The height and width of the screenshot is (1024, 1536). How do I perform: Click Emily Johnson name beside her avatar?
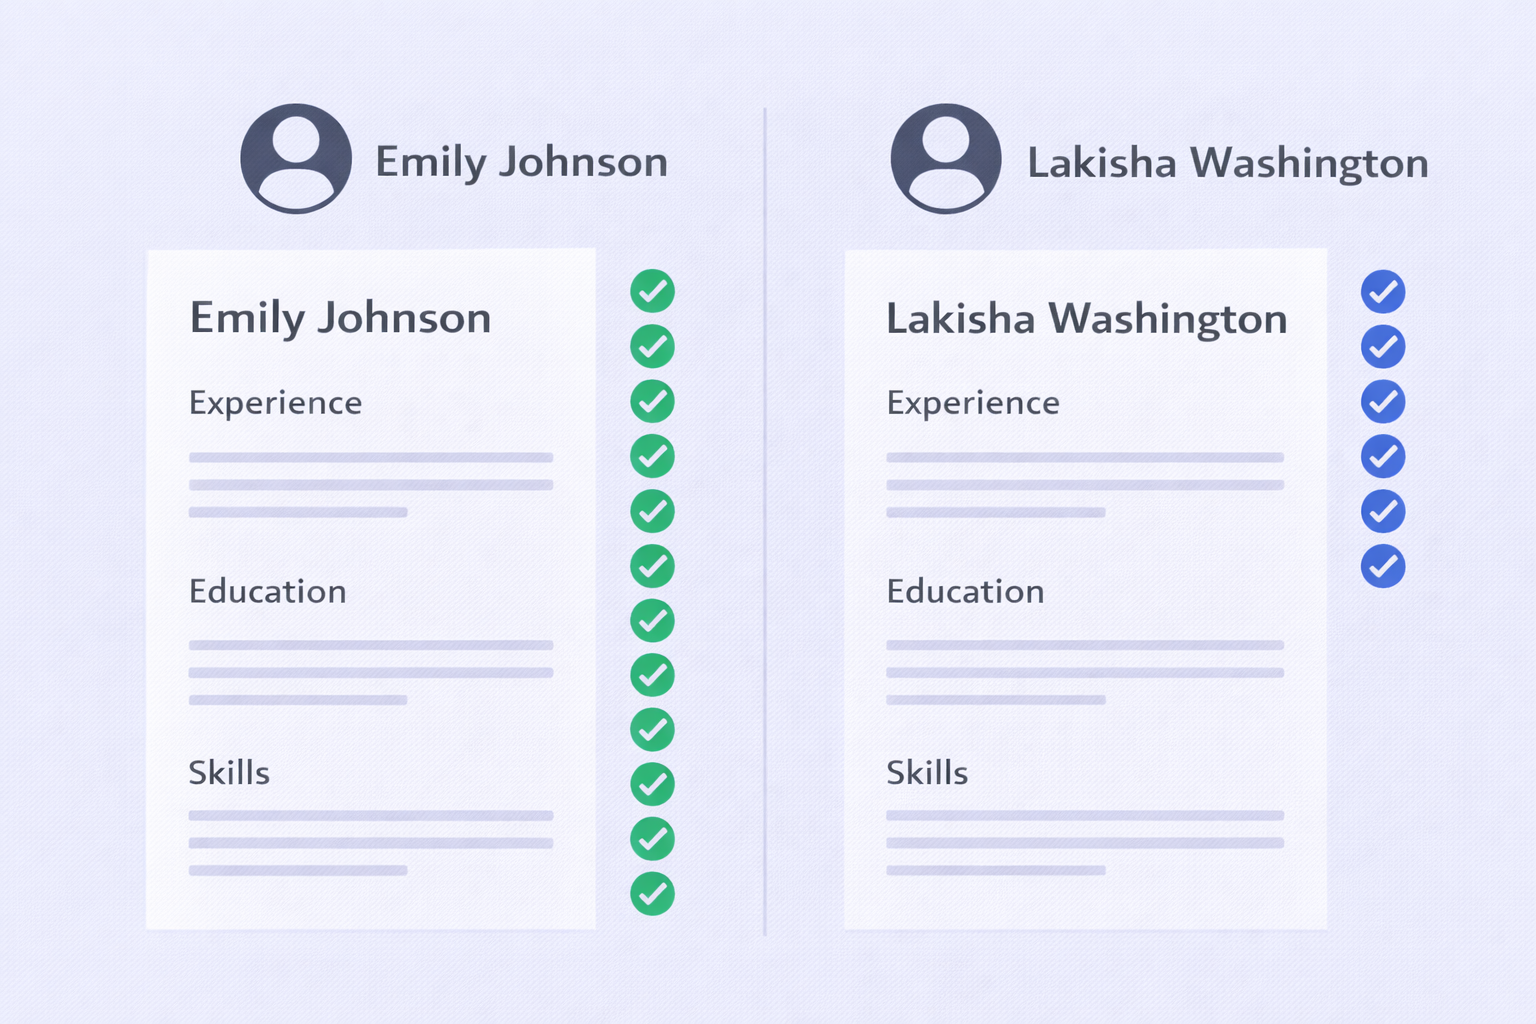[x=521, y=162]
